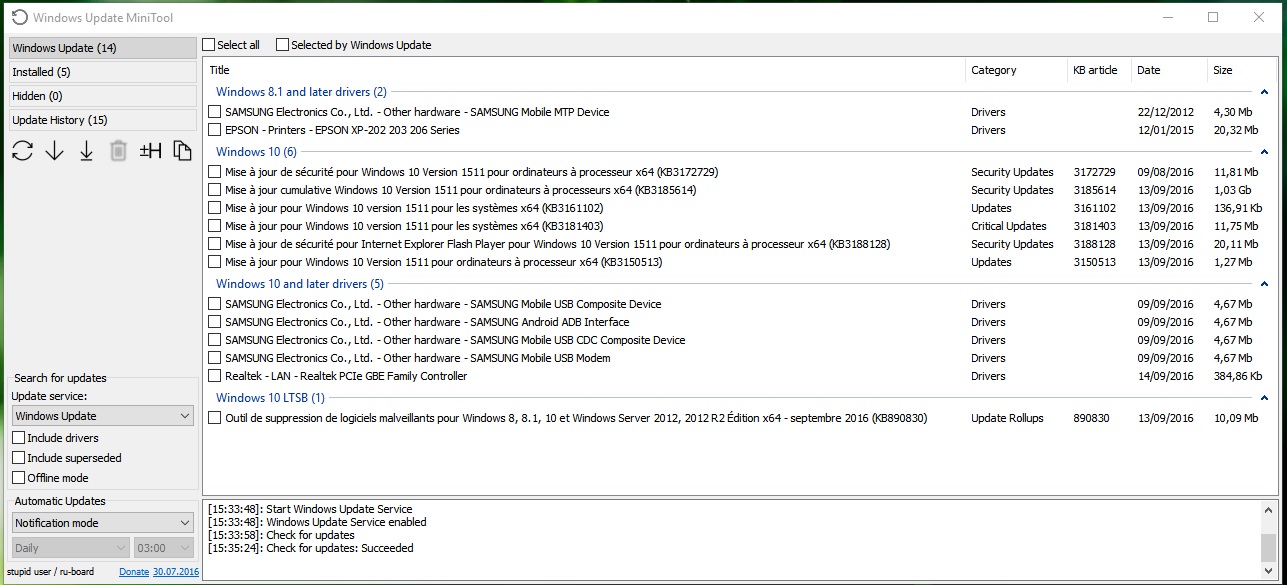Image resolution: width=1287 pixels, height=585 pixels.
Task: Tick the SAMSUNG Mobile USB Modem checkbox
Action: [x=214, y=358]
